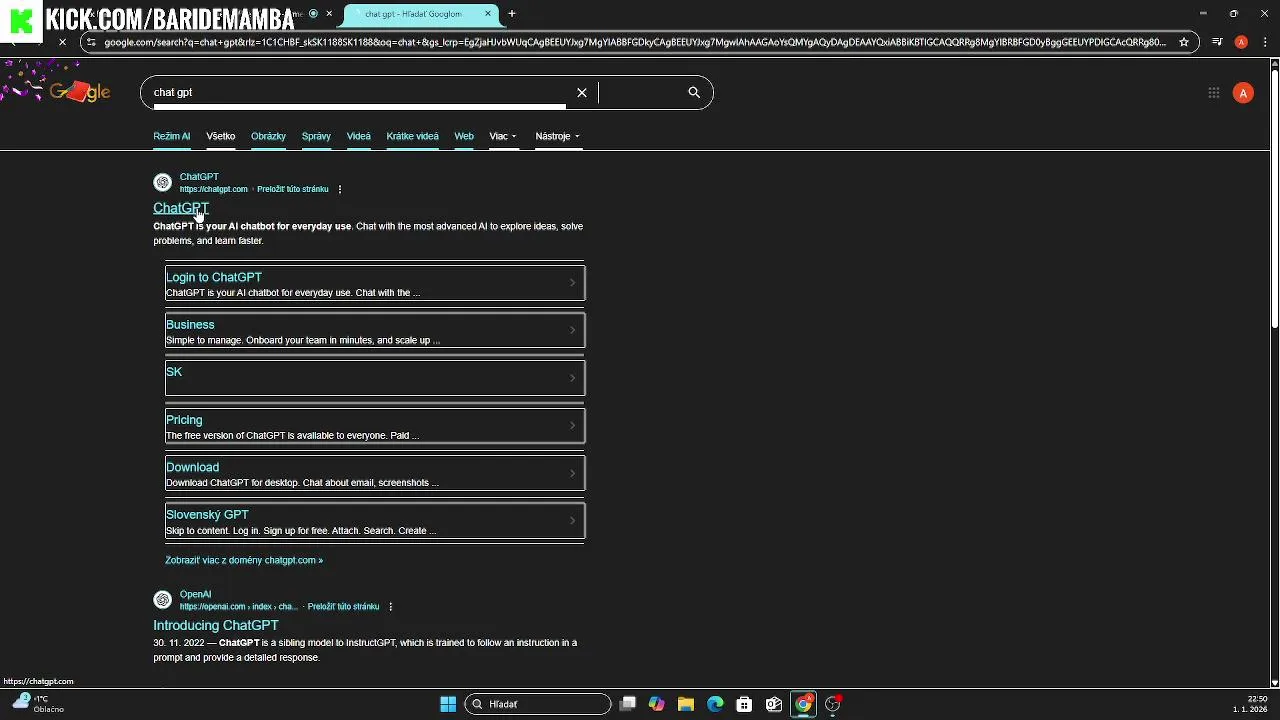
Task: Click the chevron on the Pricing sitelink
Action: coord(573,426)
